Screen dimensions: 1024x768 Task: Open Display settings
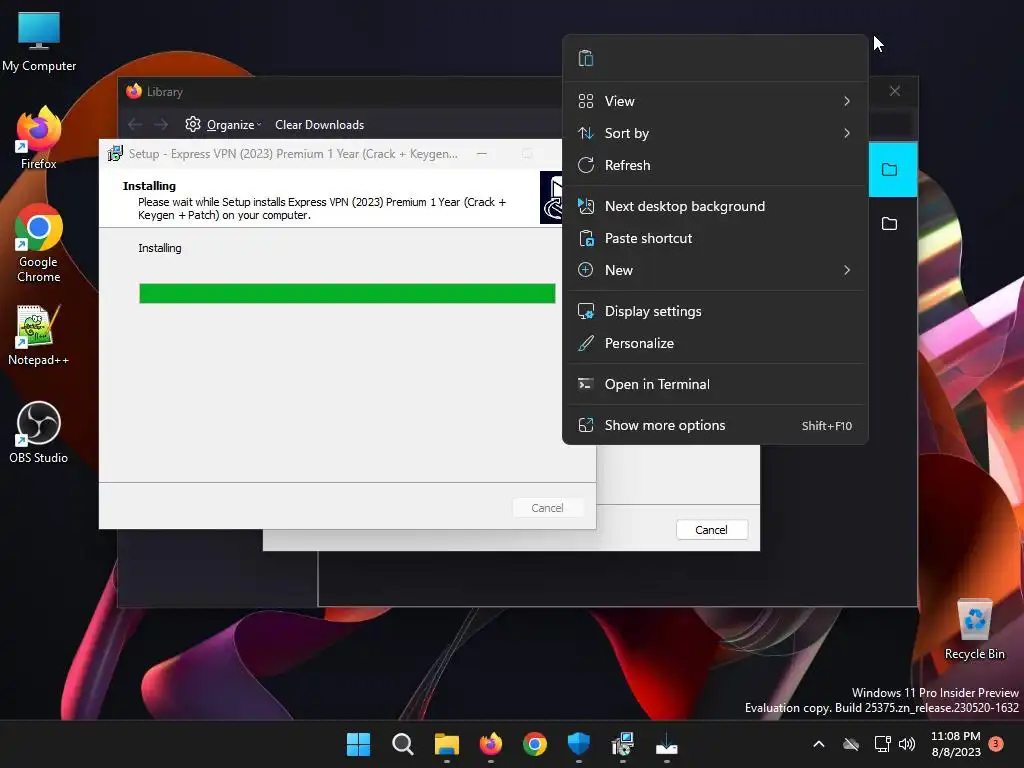tap(715, 312)
